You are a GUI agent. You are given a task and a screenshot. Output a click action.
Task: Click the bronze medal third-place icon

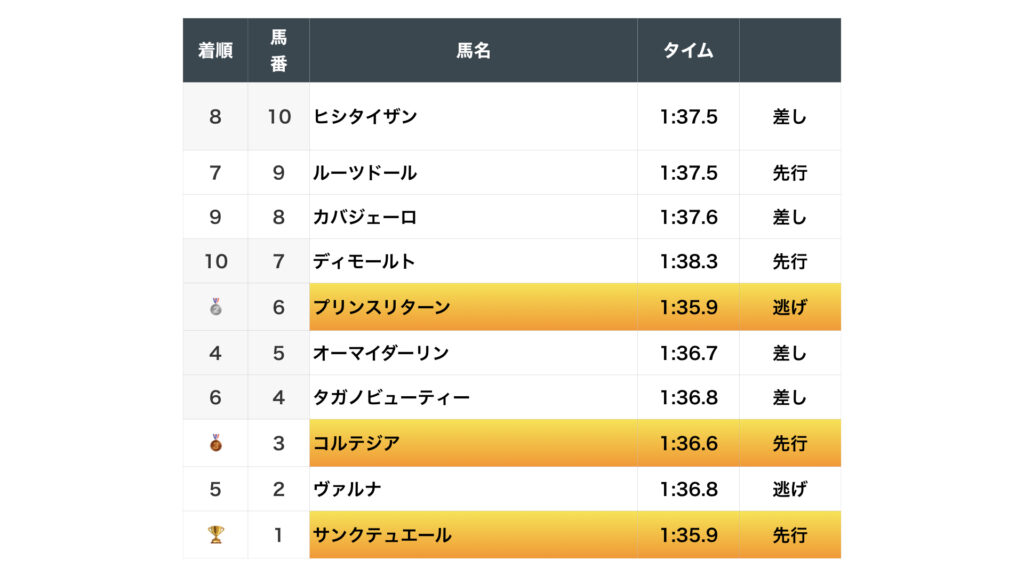(215, 443)
